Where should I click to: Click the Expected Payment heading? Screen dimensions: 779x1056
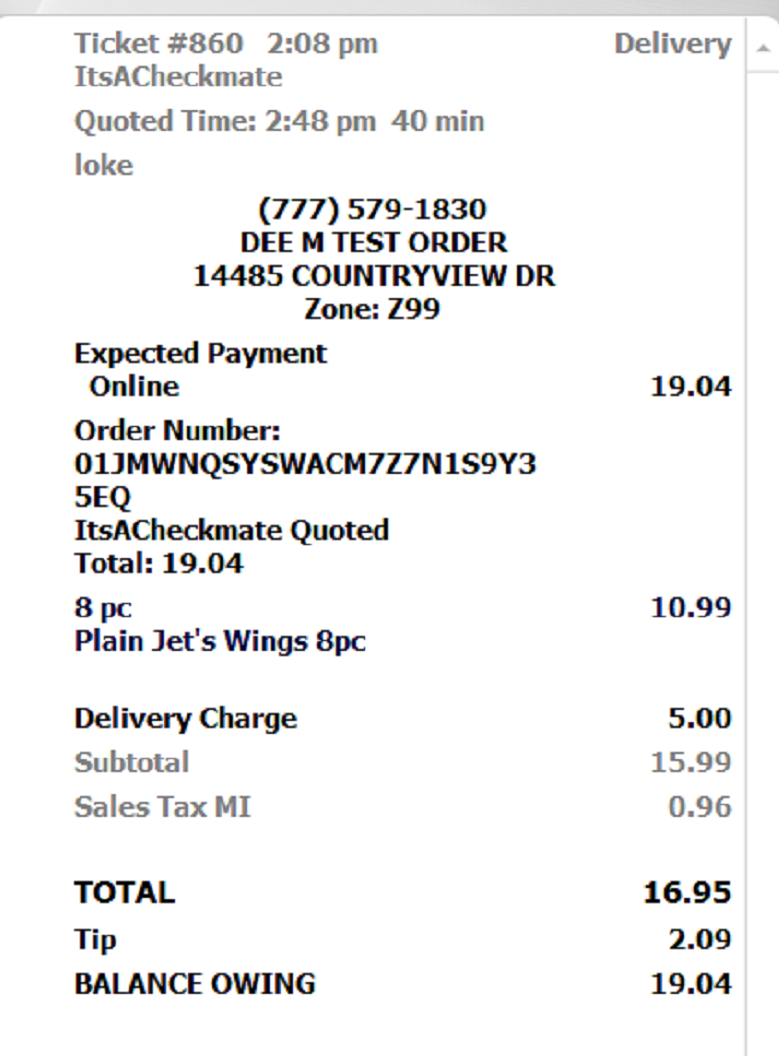tap(200, 354)
